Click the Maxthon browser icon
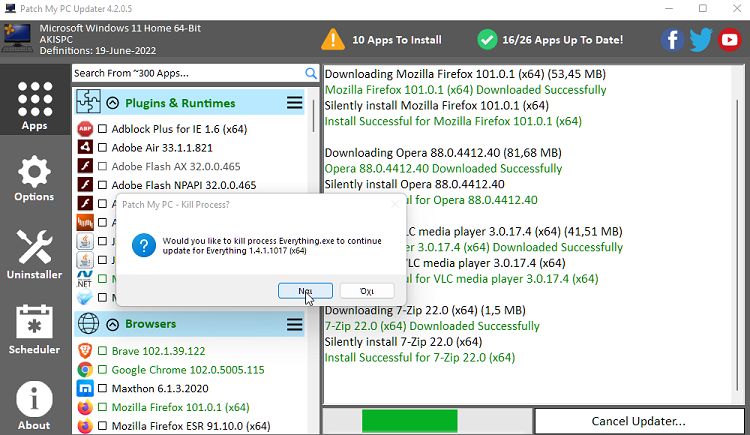Viewport: 750px width, 435px height. (85, 388)
